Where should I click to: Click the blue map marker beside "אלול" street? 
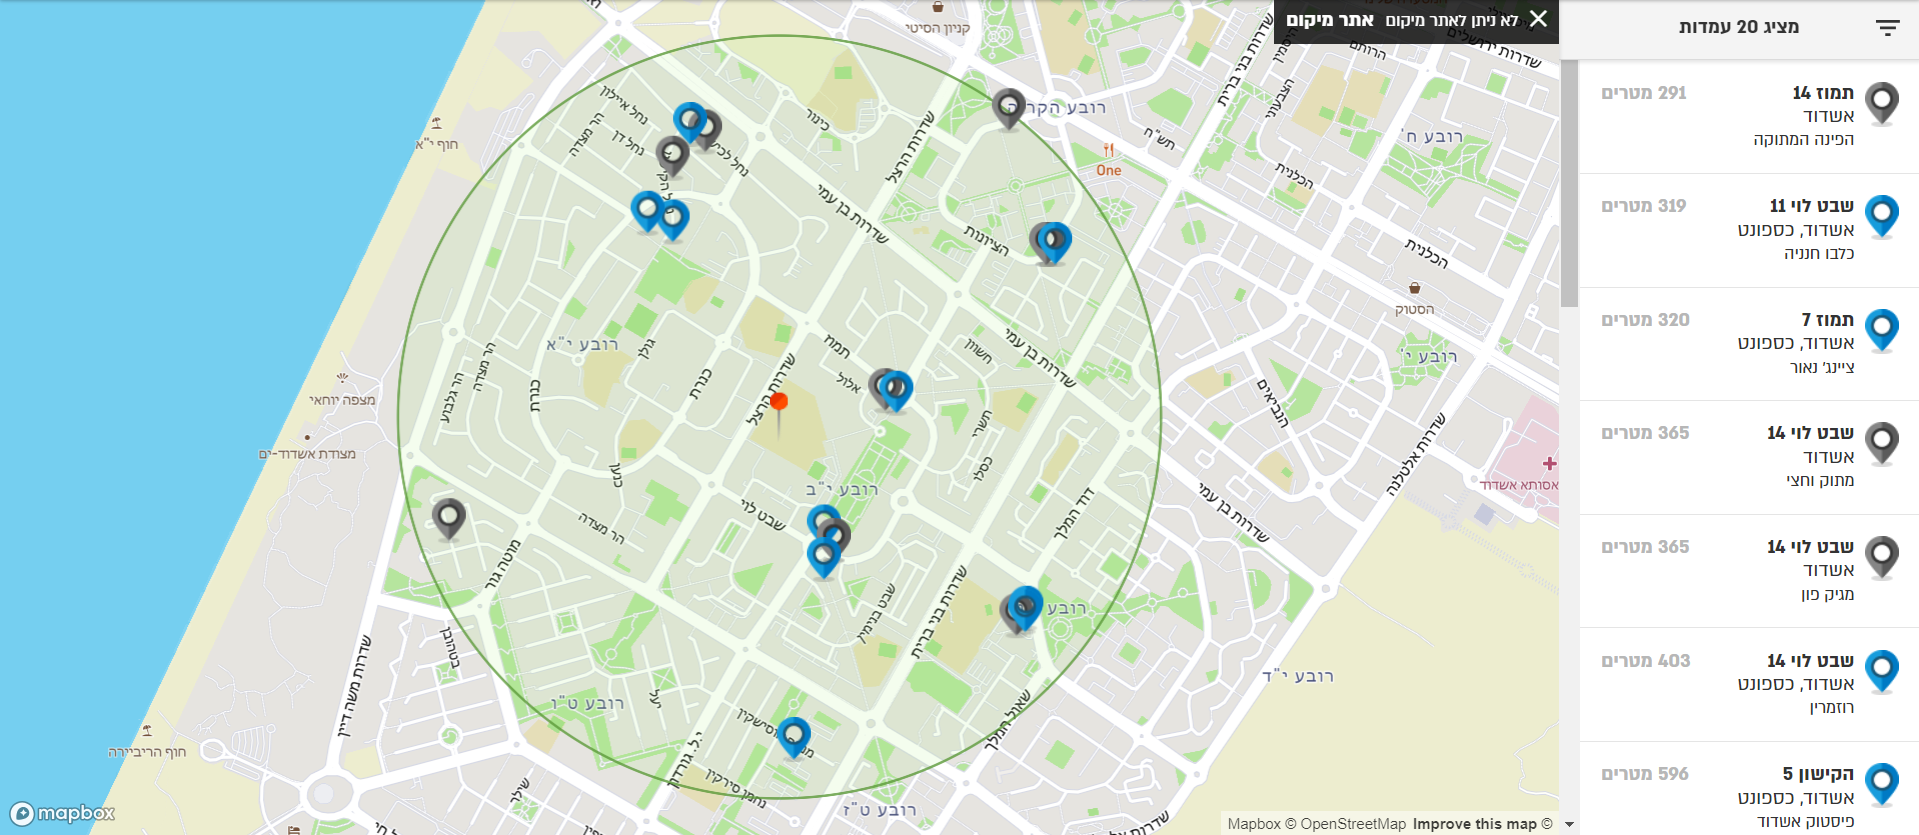(896, 390)
